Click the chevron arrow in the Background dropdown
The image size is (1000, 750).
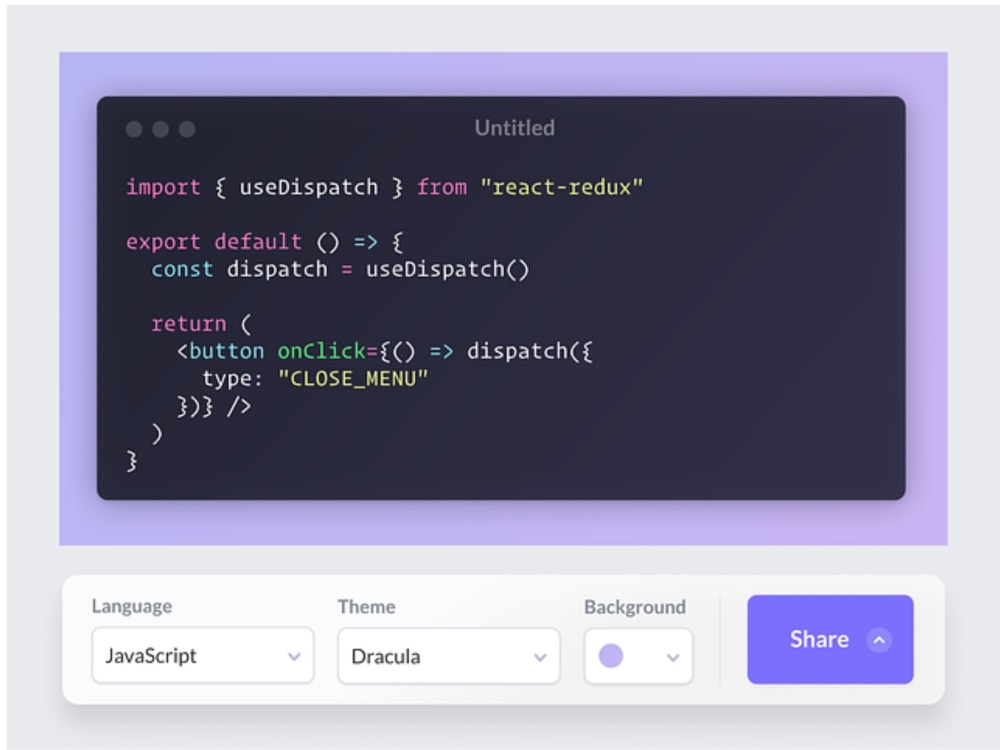[x=673, y=657]
